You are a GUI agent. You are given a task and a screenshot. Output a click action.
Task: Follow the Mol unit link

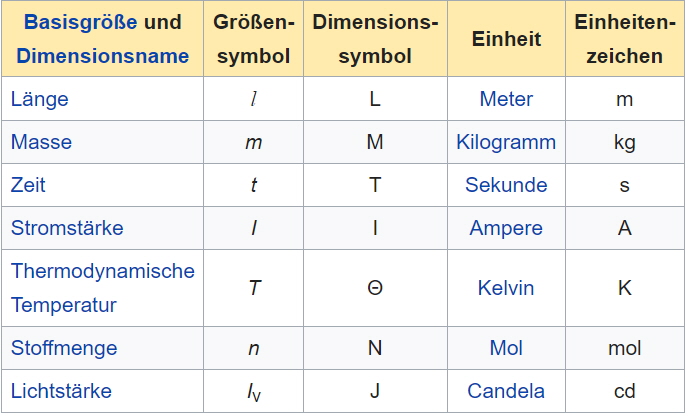506,348
